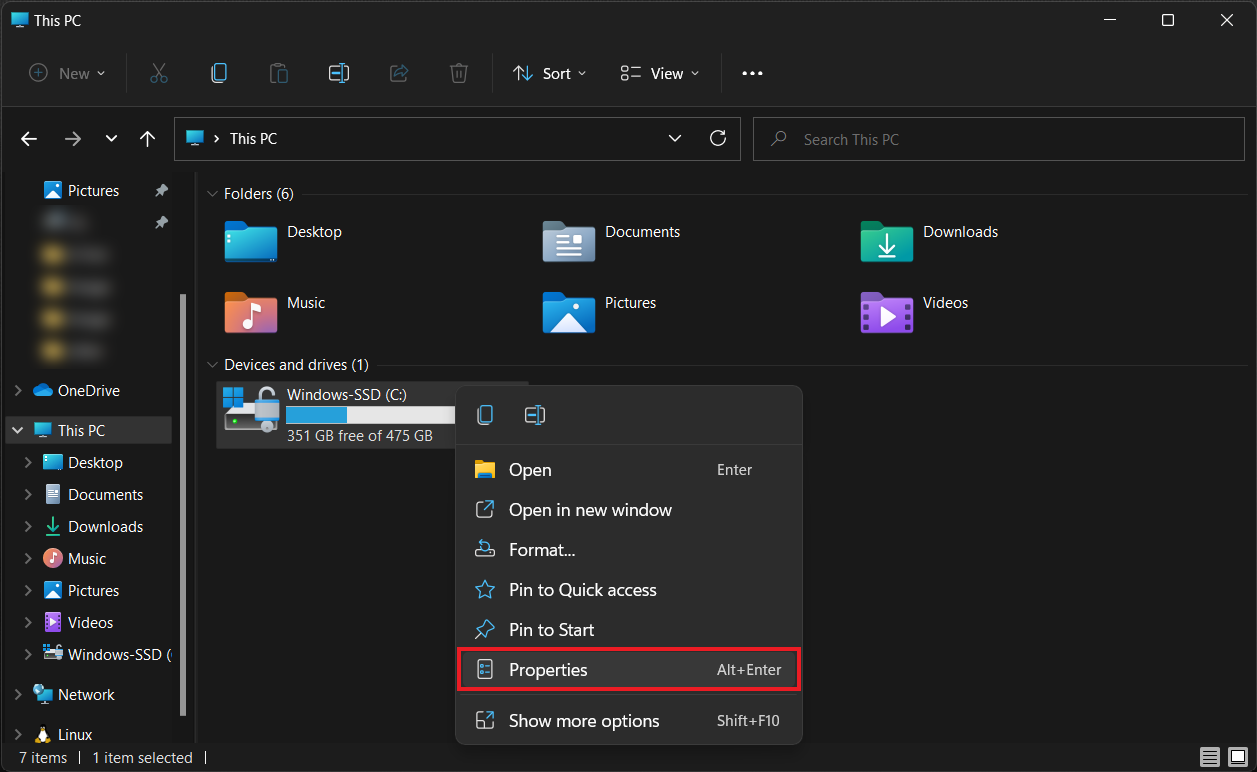Select Documents in navigation pane
Screen dimensions: 1257x772
click(x=105, y=495)
